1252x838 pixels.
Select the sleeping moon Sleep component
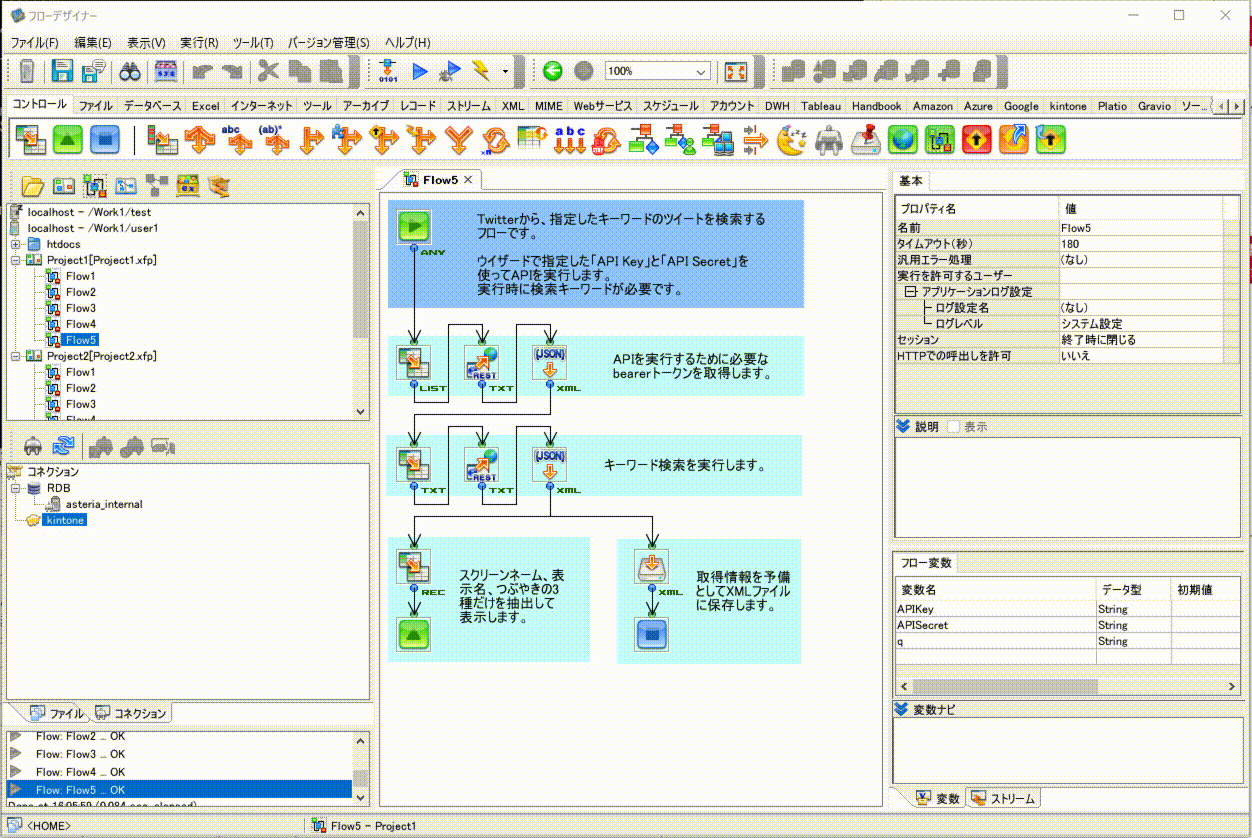click(792, 139)
